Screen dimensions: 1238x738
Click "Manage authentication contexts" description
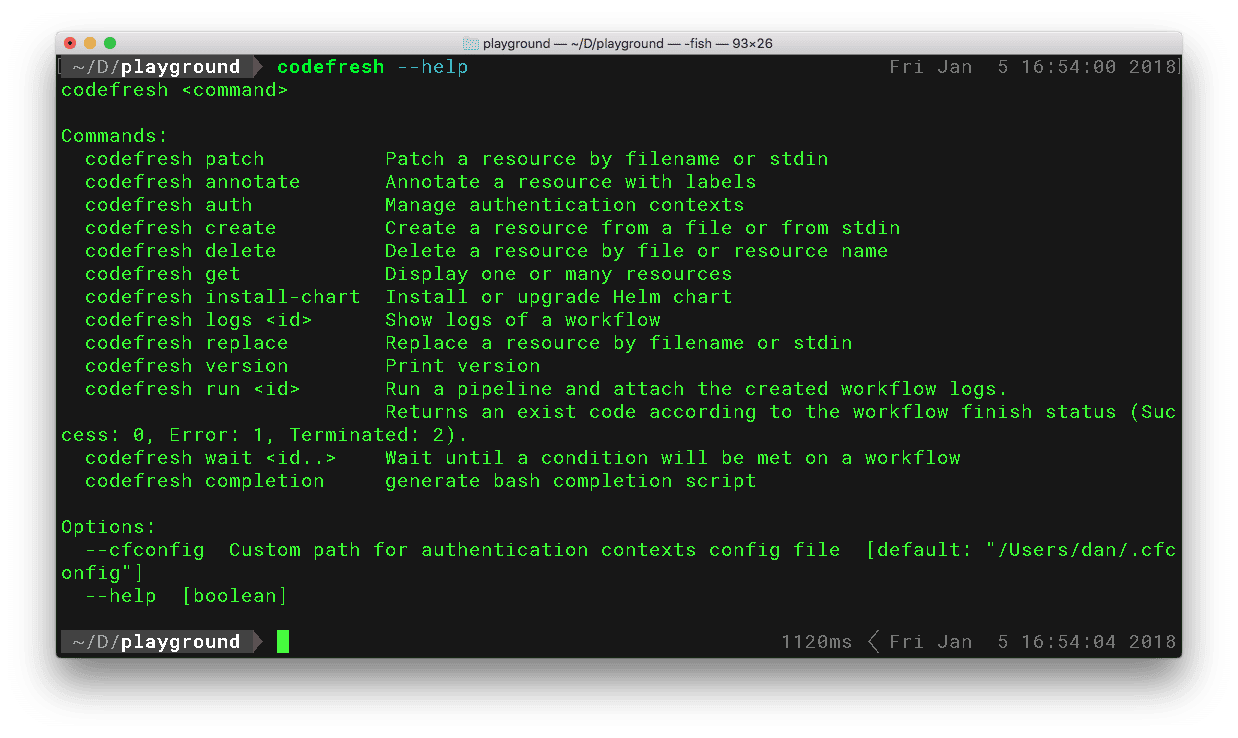tap(565, 205)
